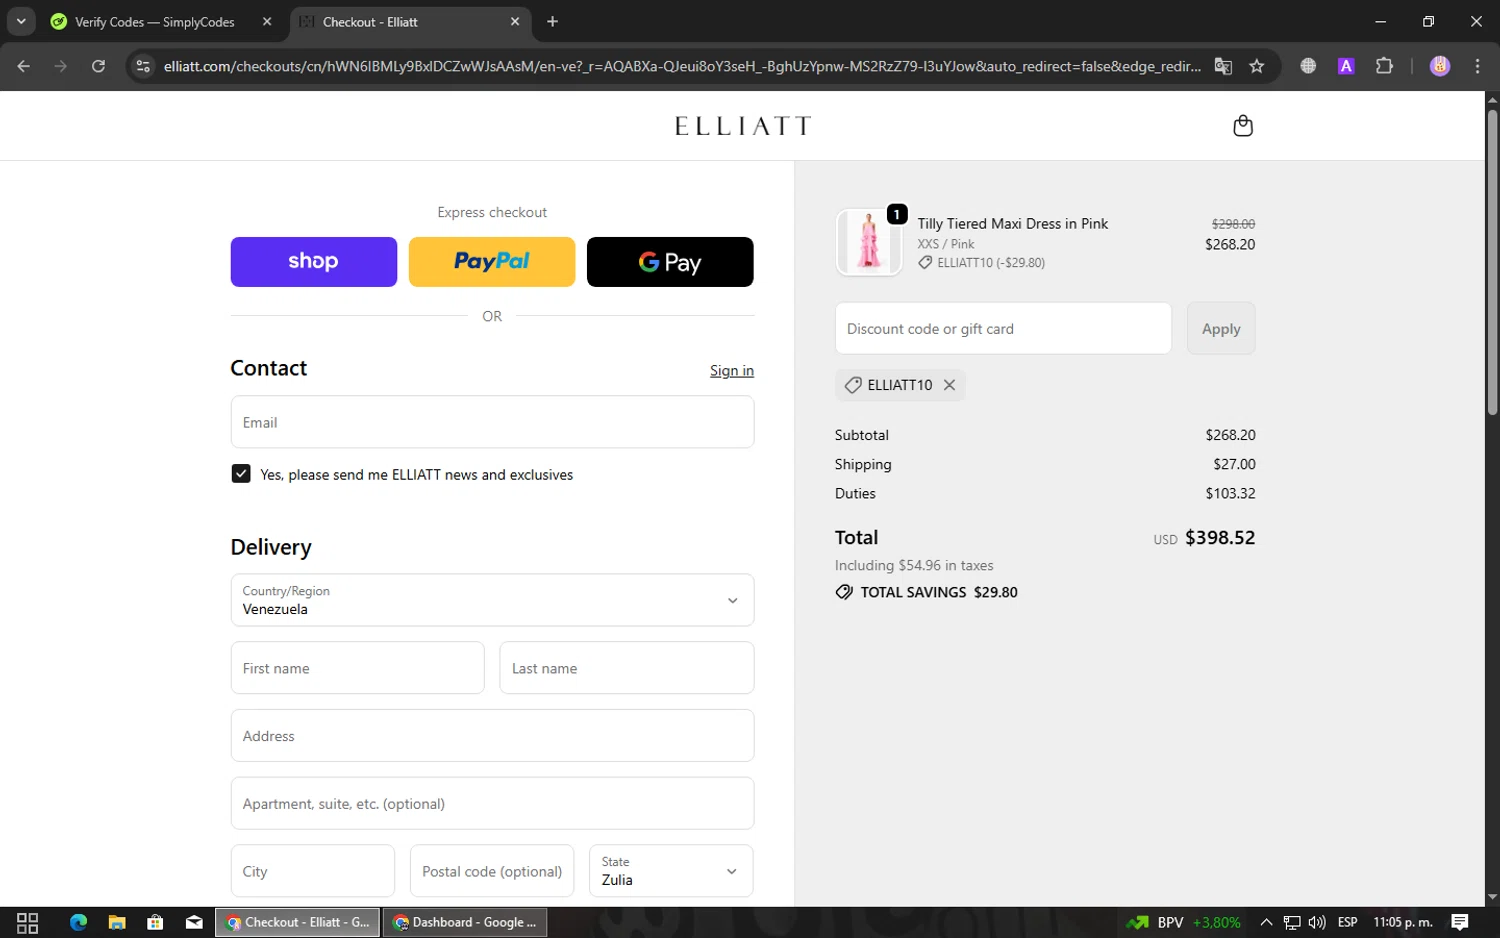
Task: Click the ELLIATT logo
Action: [x=742, y=126]
